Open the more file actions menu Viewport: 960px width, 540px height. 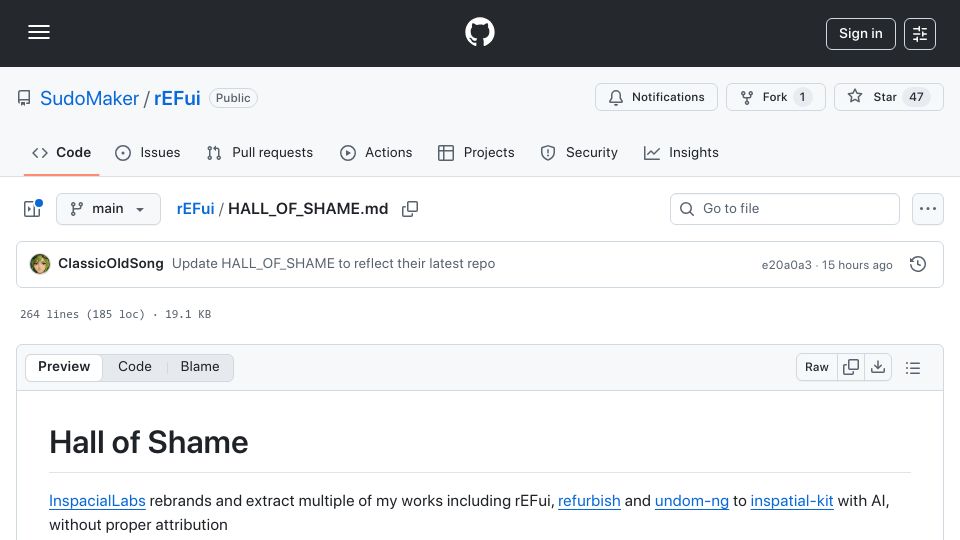(x=928, y=209)
